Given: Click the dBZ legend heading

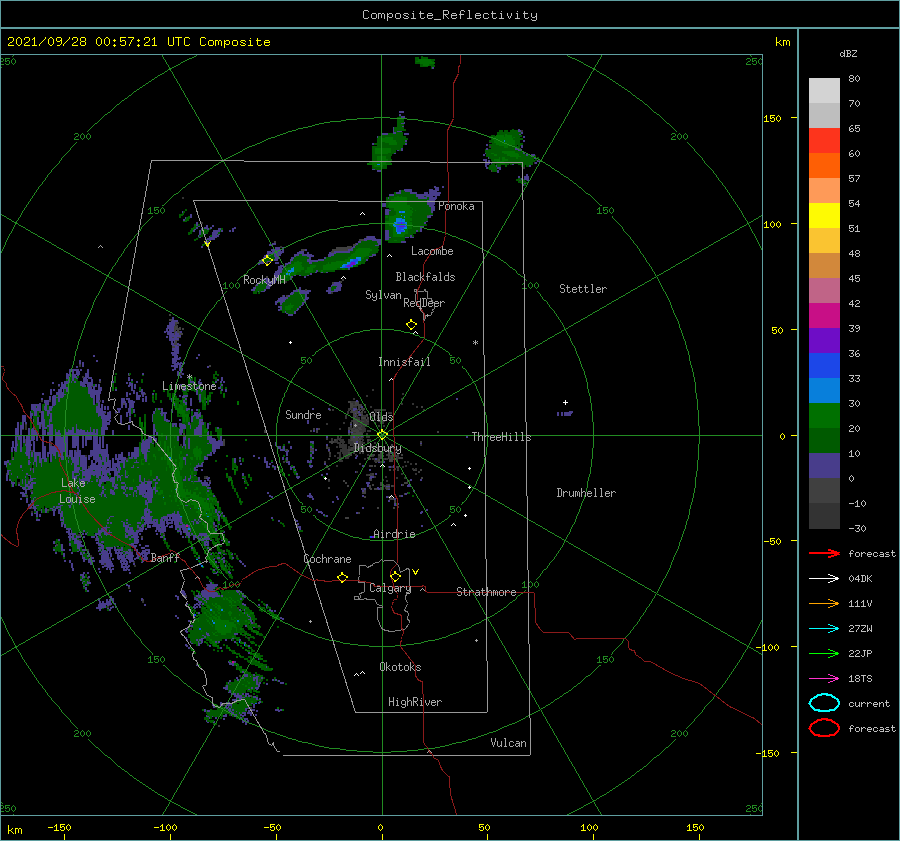Looking at the screenshot, I should pos(848,53).
